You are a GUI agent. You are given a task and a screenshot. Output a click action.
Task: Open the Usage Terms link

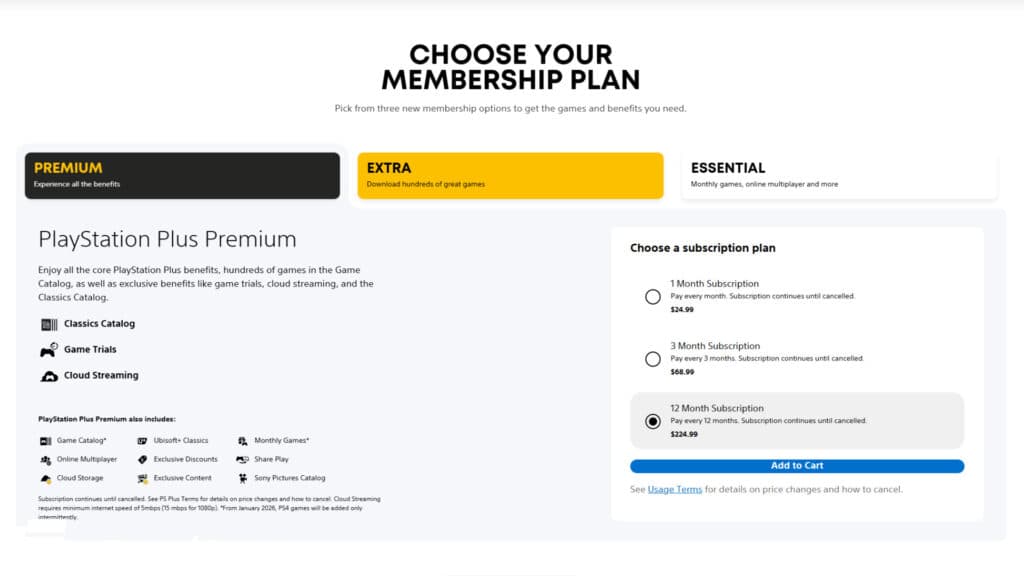coord(676,489)
